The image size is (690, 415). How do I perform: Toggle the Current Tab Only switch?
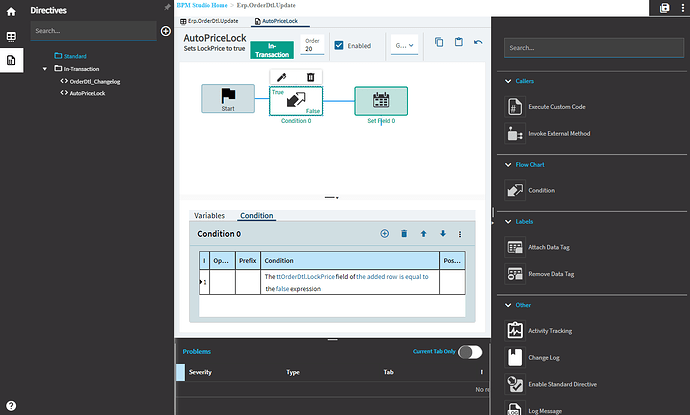[470, 352]
